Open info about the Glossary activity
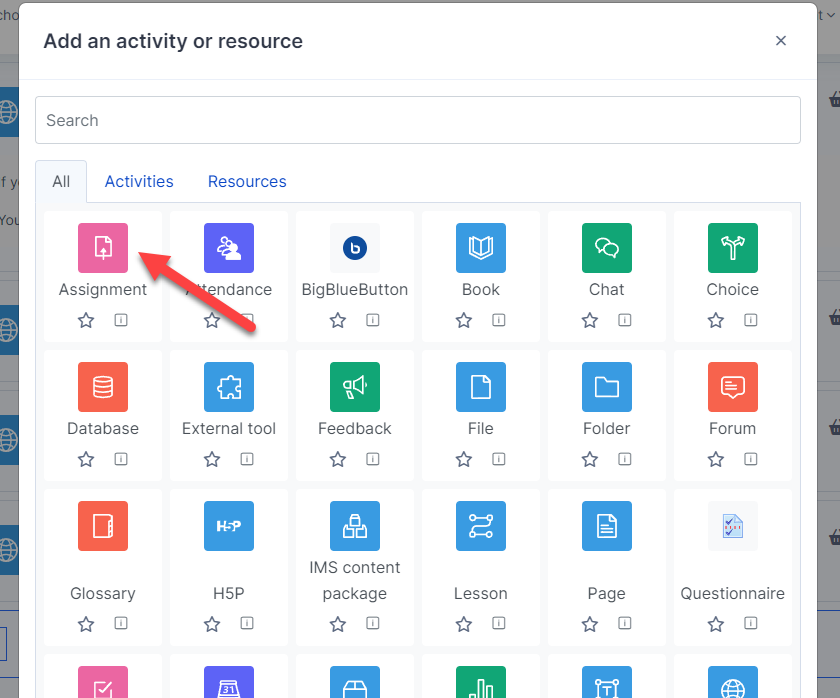This screenshot has height=698, width=840. pos(120,625)
